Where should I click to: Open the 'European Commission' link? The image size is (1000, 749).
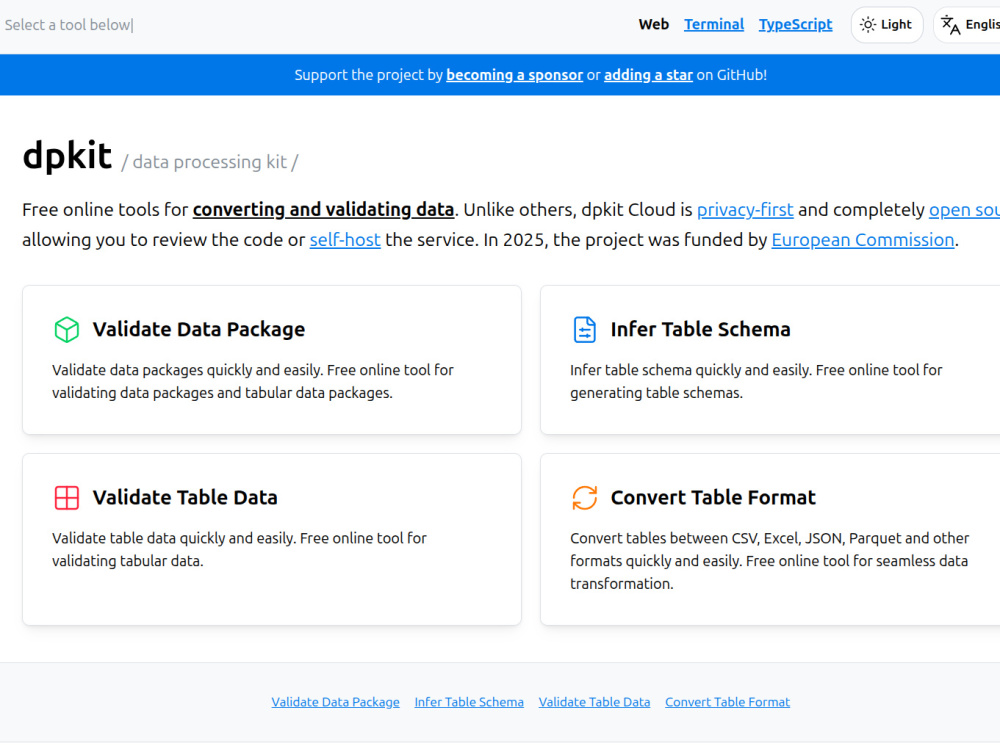(x=863, y=240)
